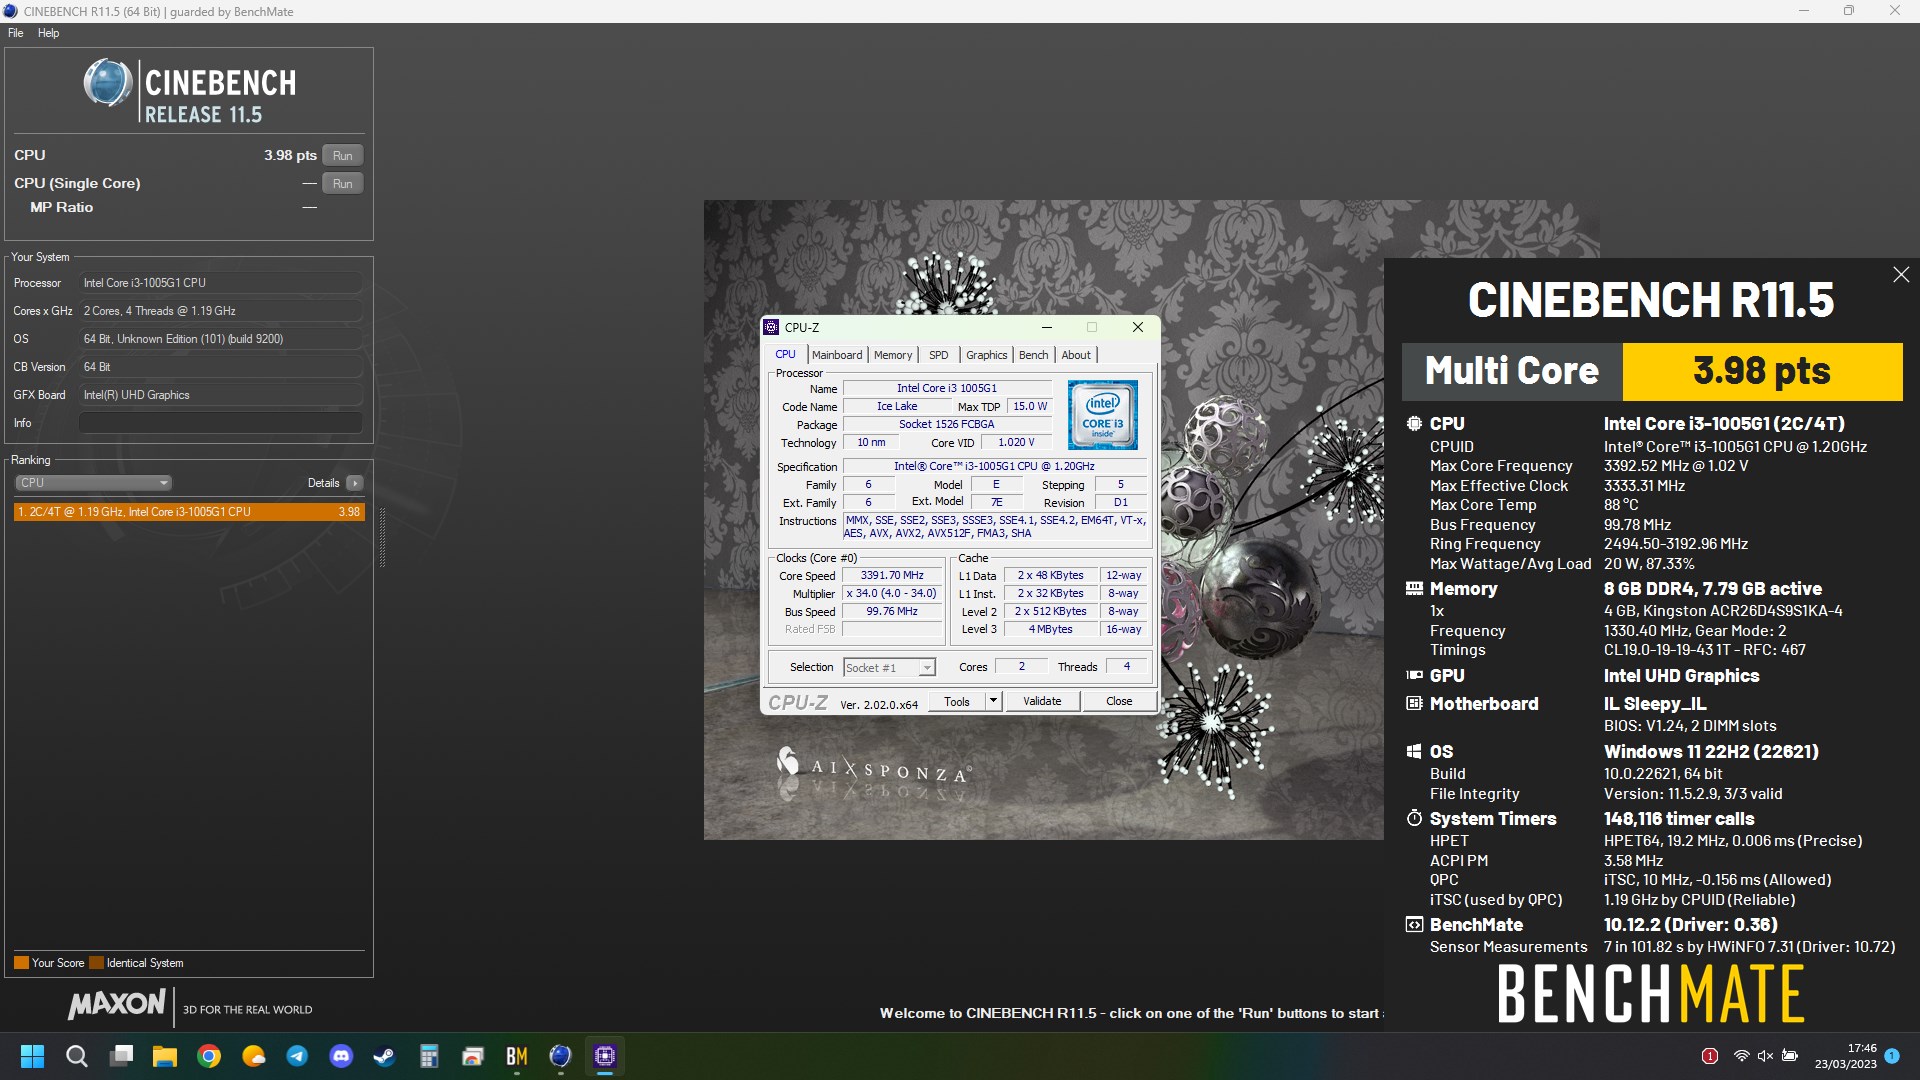Click the CPU-Z title bar icon

(x=771, y=327)
